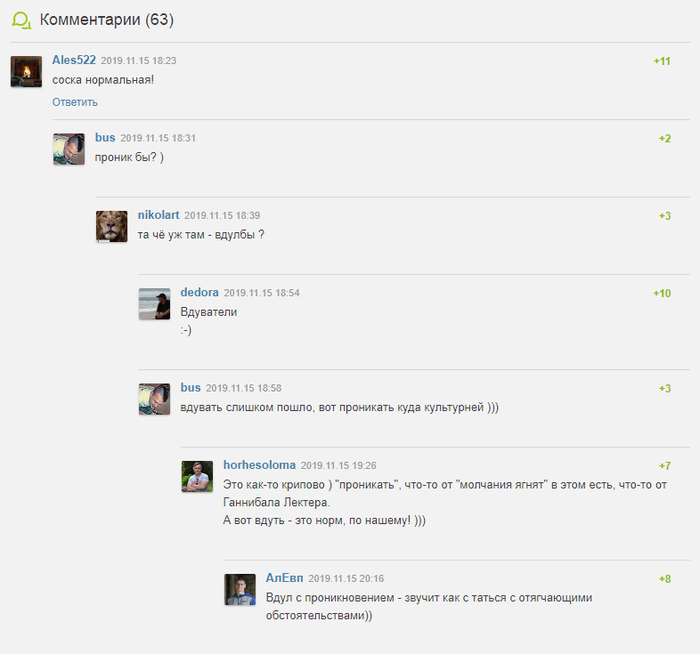Click АлЕвп's avatar photo

point(240,589)
